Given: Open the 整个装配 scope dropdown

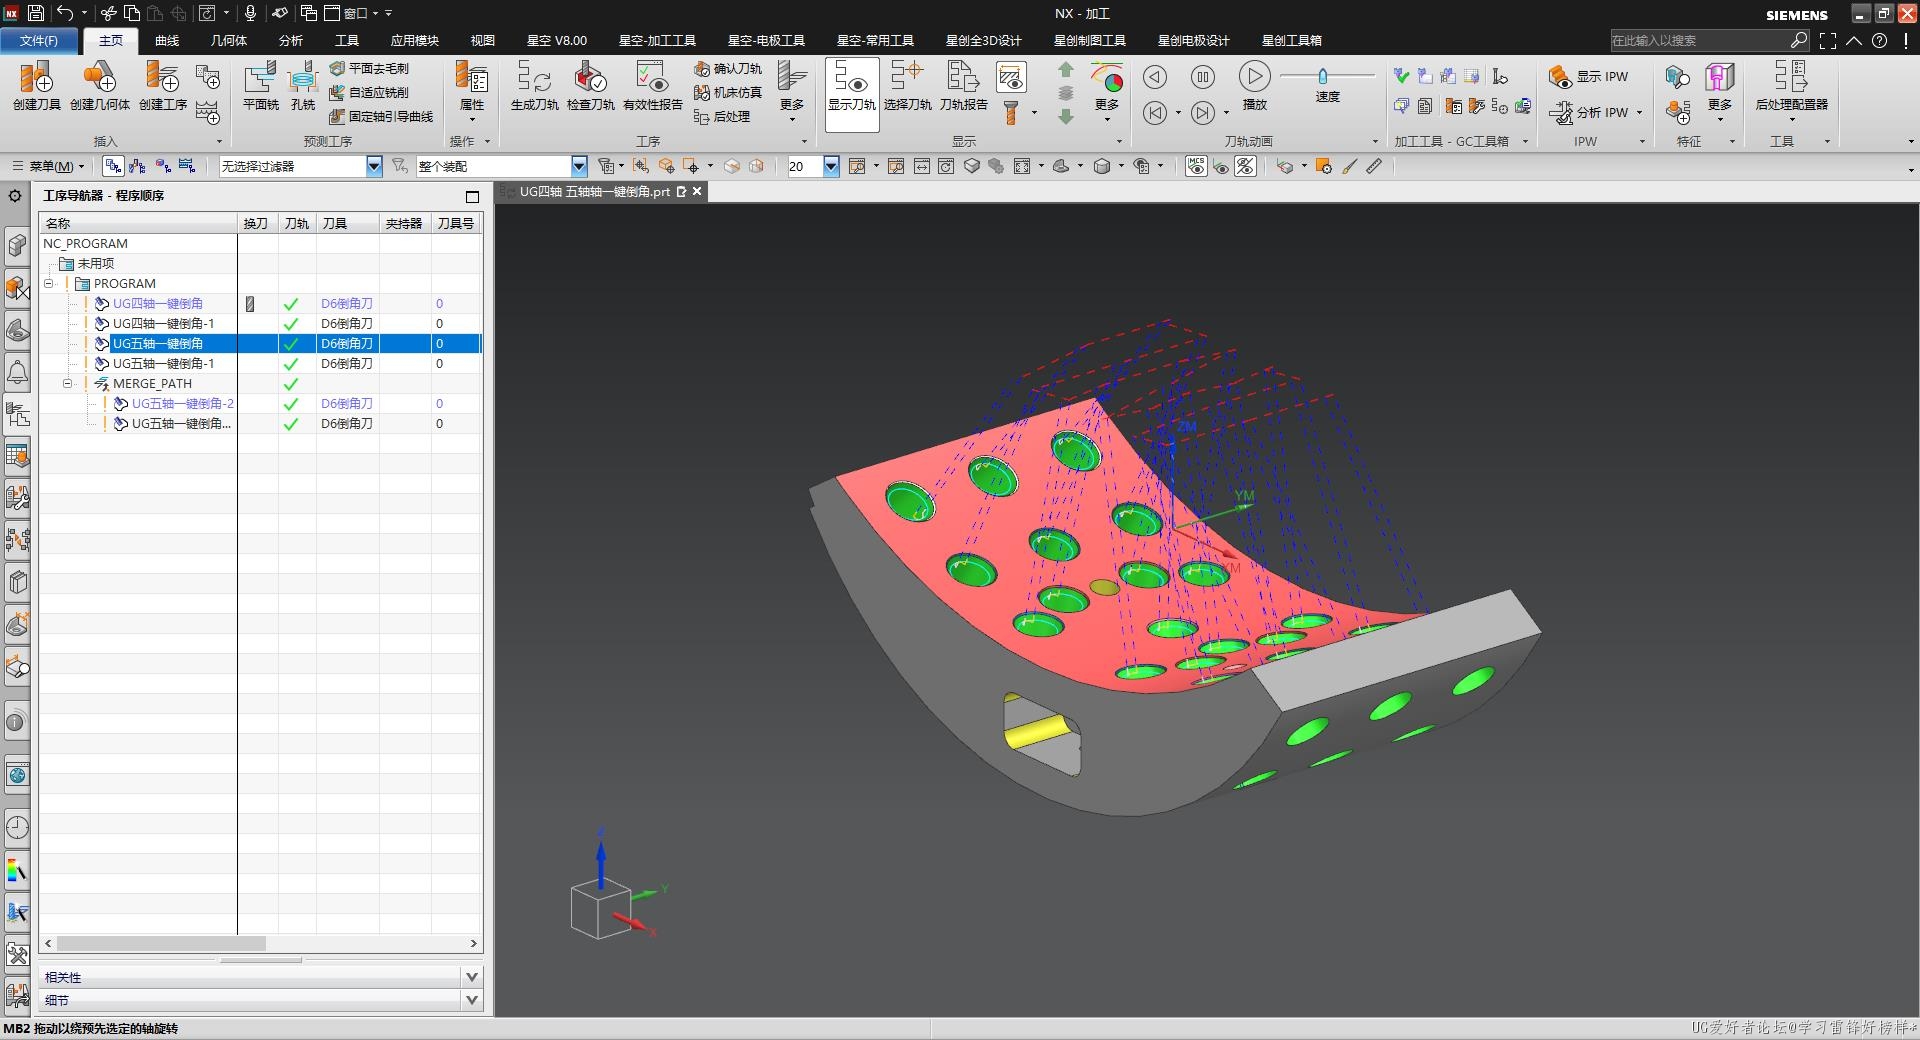Looking at the screenshot, I should pos(579,166).
